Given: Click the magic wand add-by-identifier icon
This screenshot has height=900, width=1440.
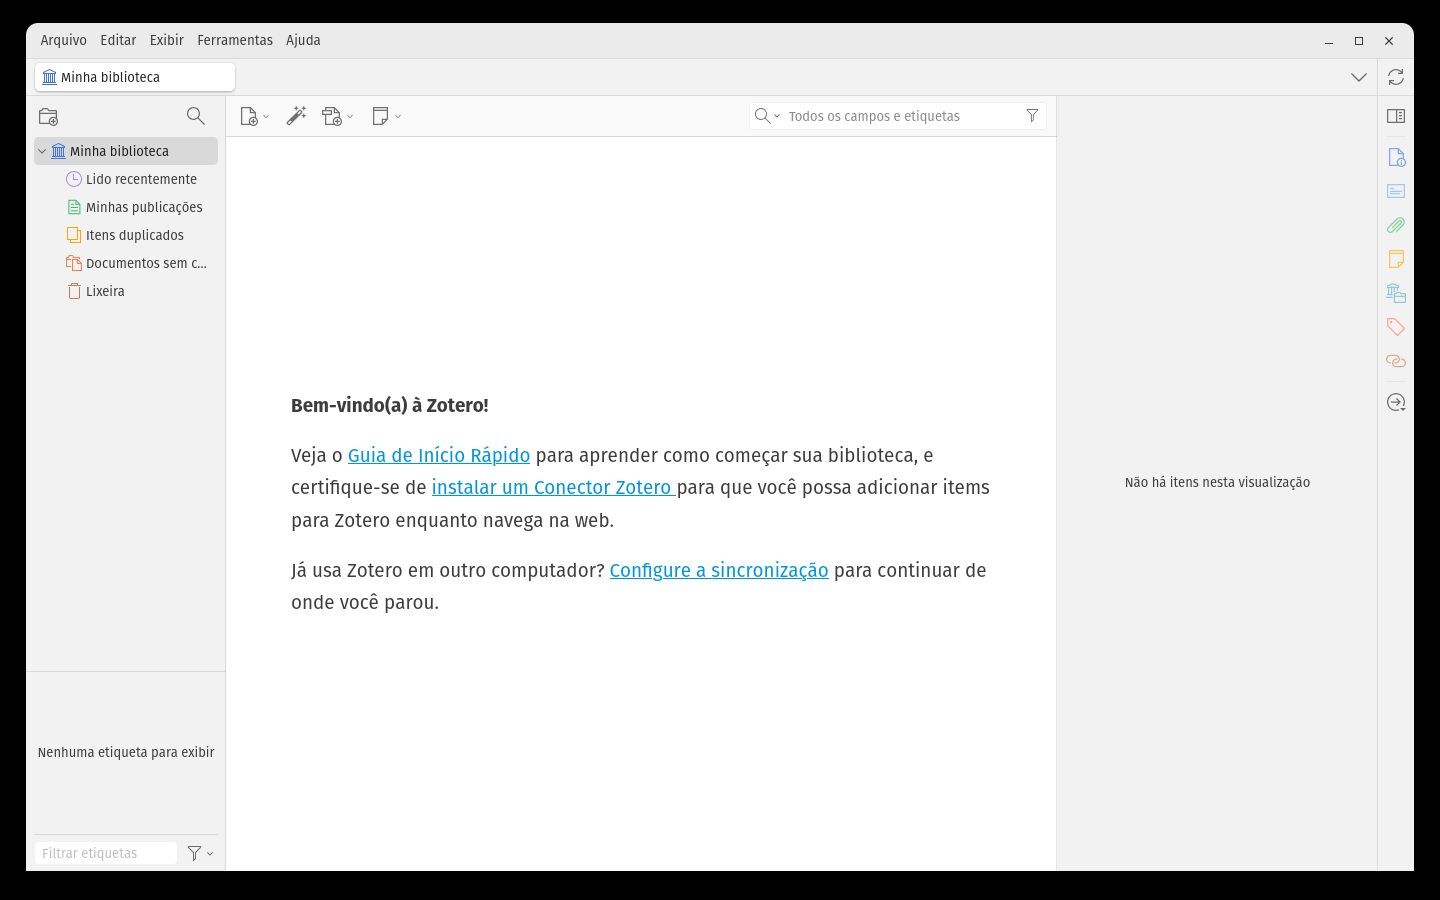Looking at the screenshot, I should coord(296,116).
